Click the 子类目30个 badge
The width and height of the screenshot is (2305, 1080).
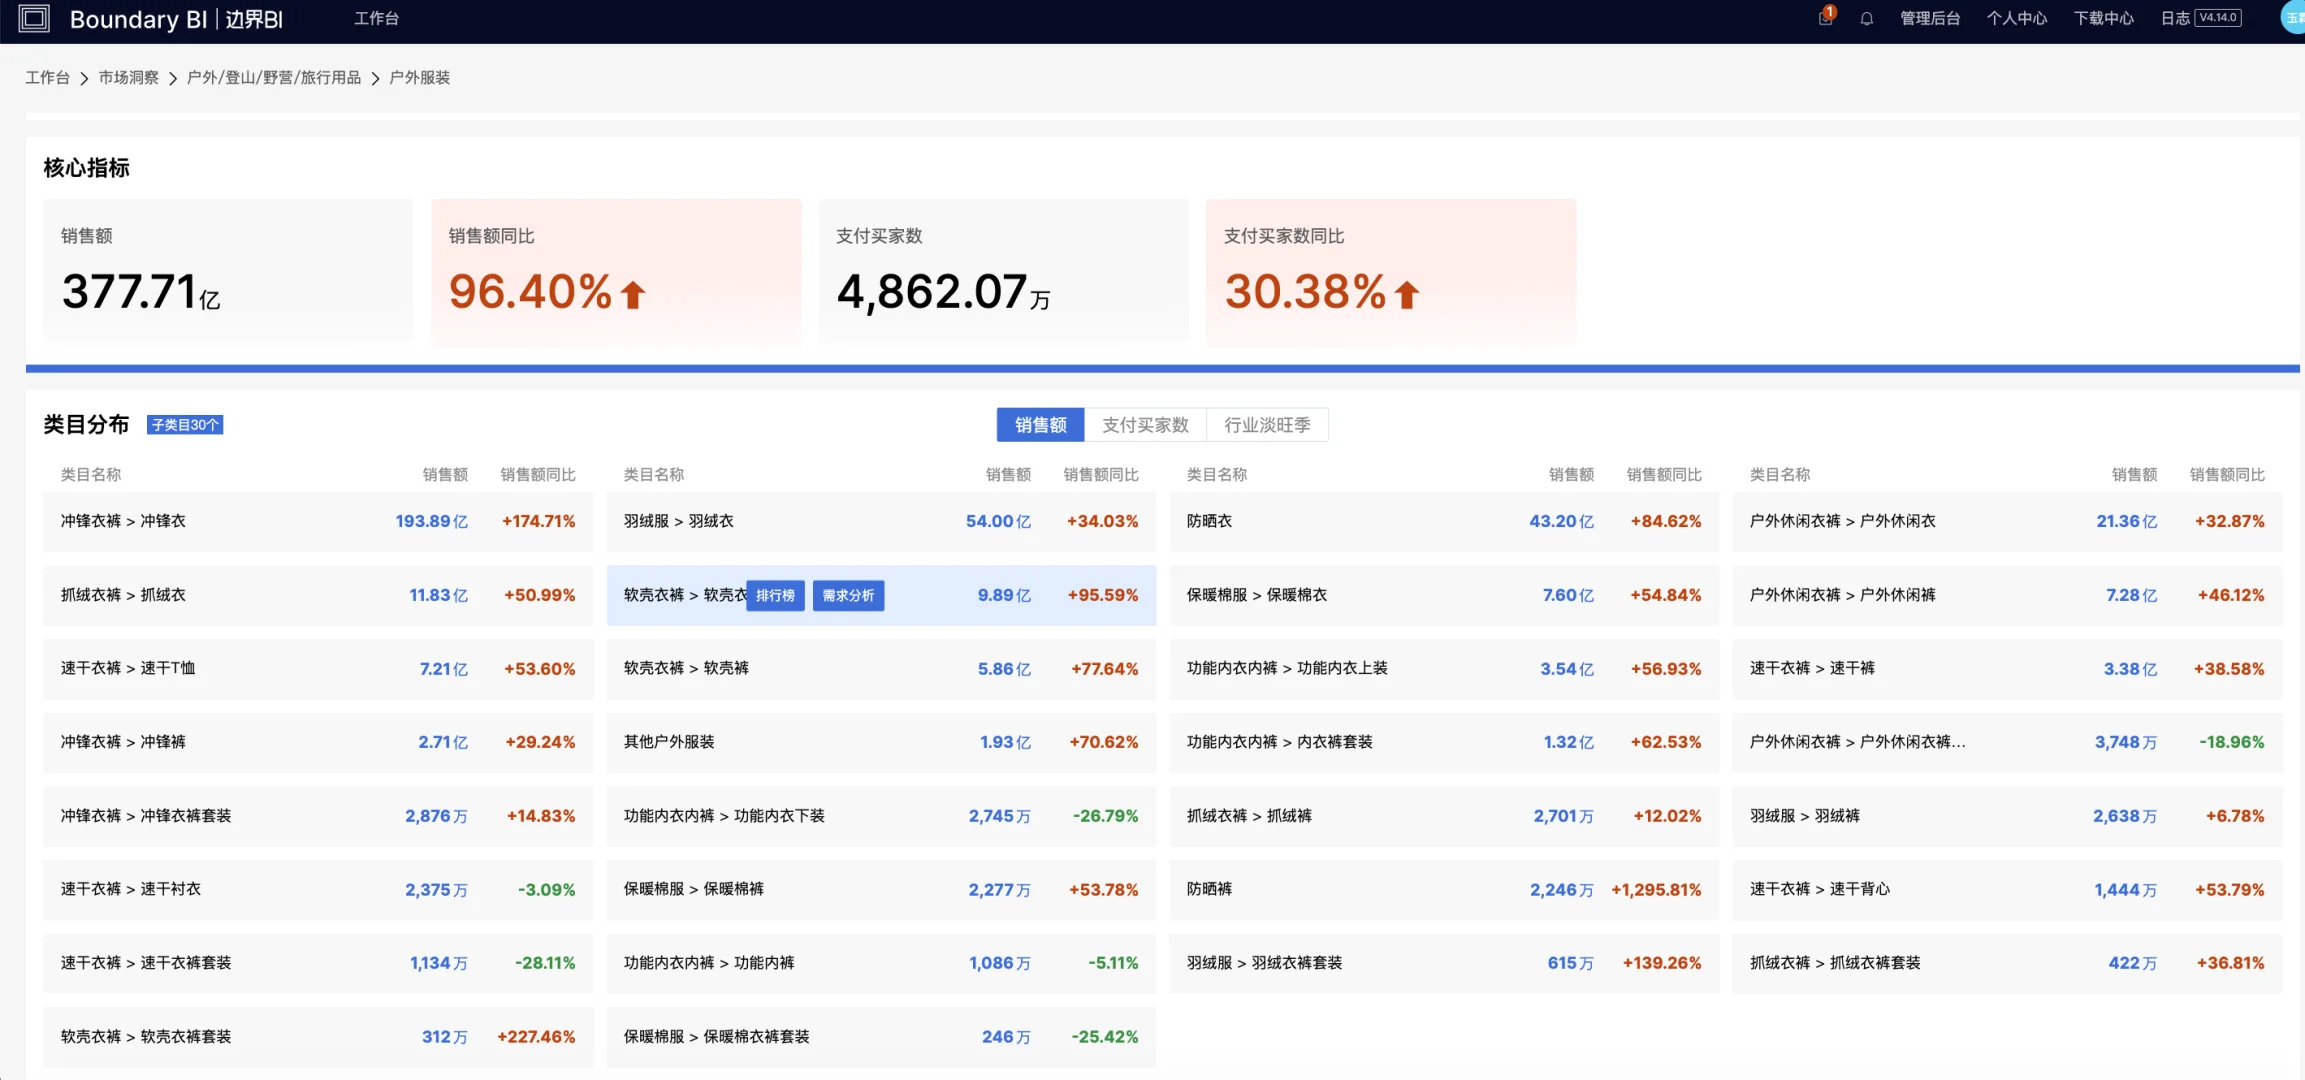185,425
